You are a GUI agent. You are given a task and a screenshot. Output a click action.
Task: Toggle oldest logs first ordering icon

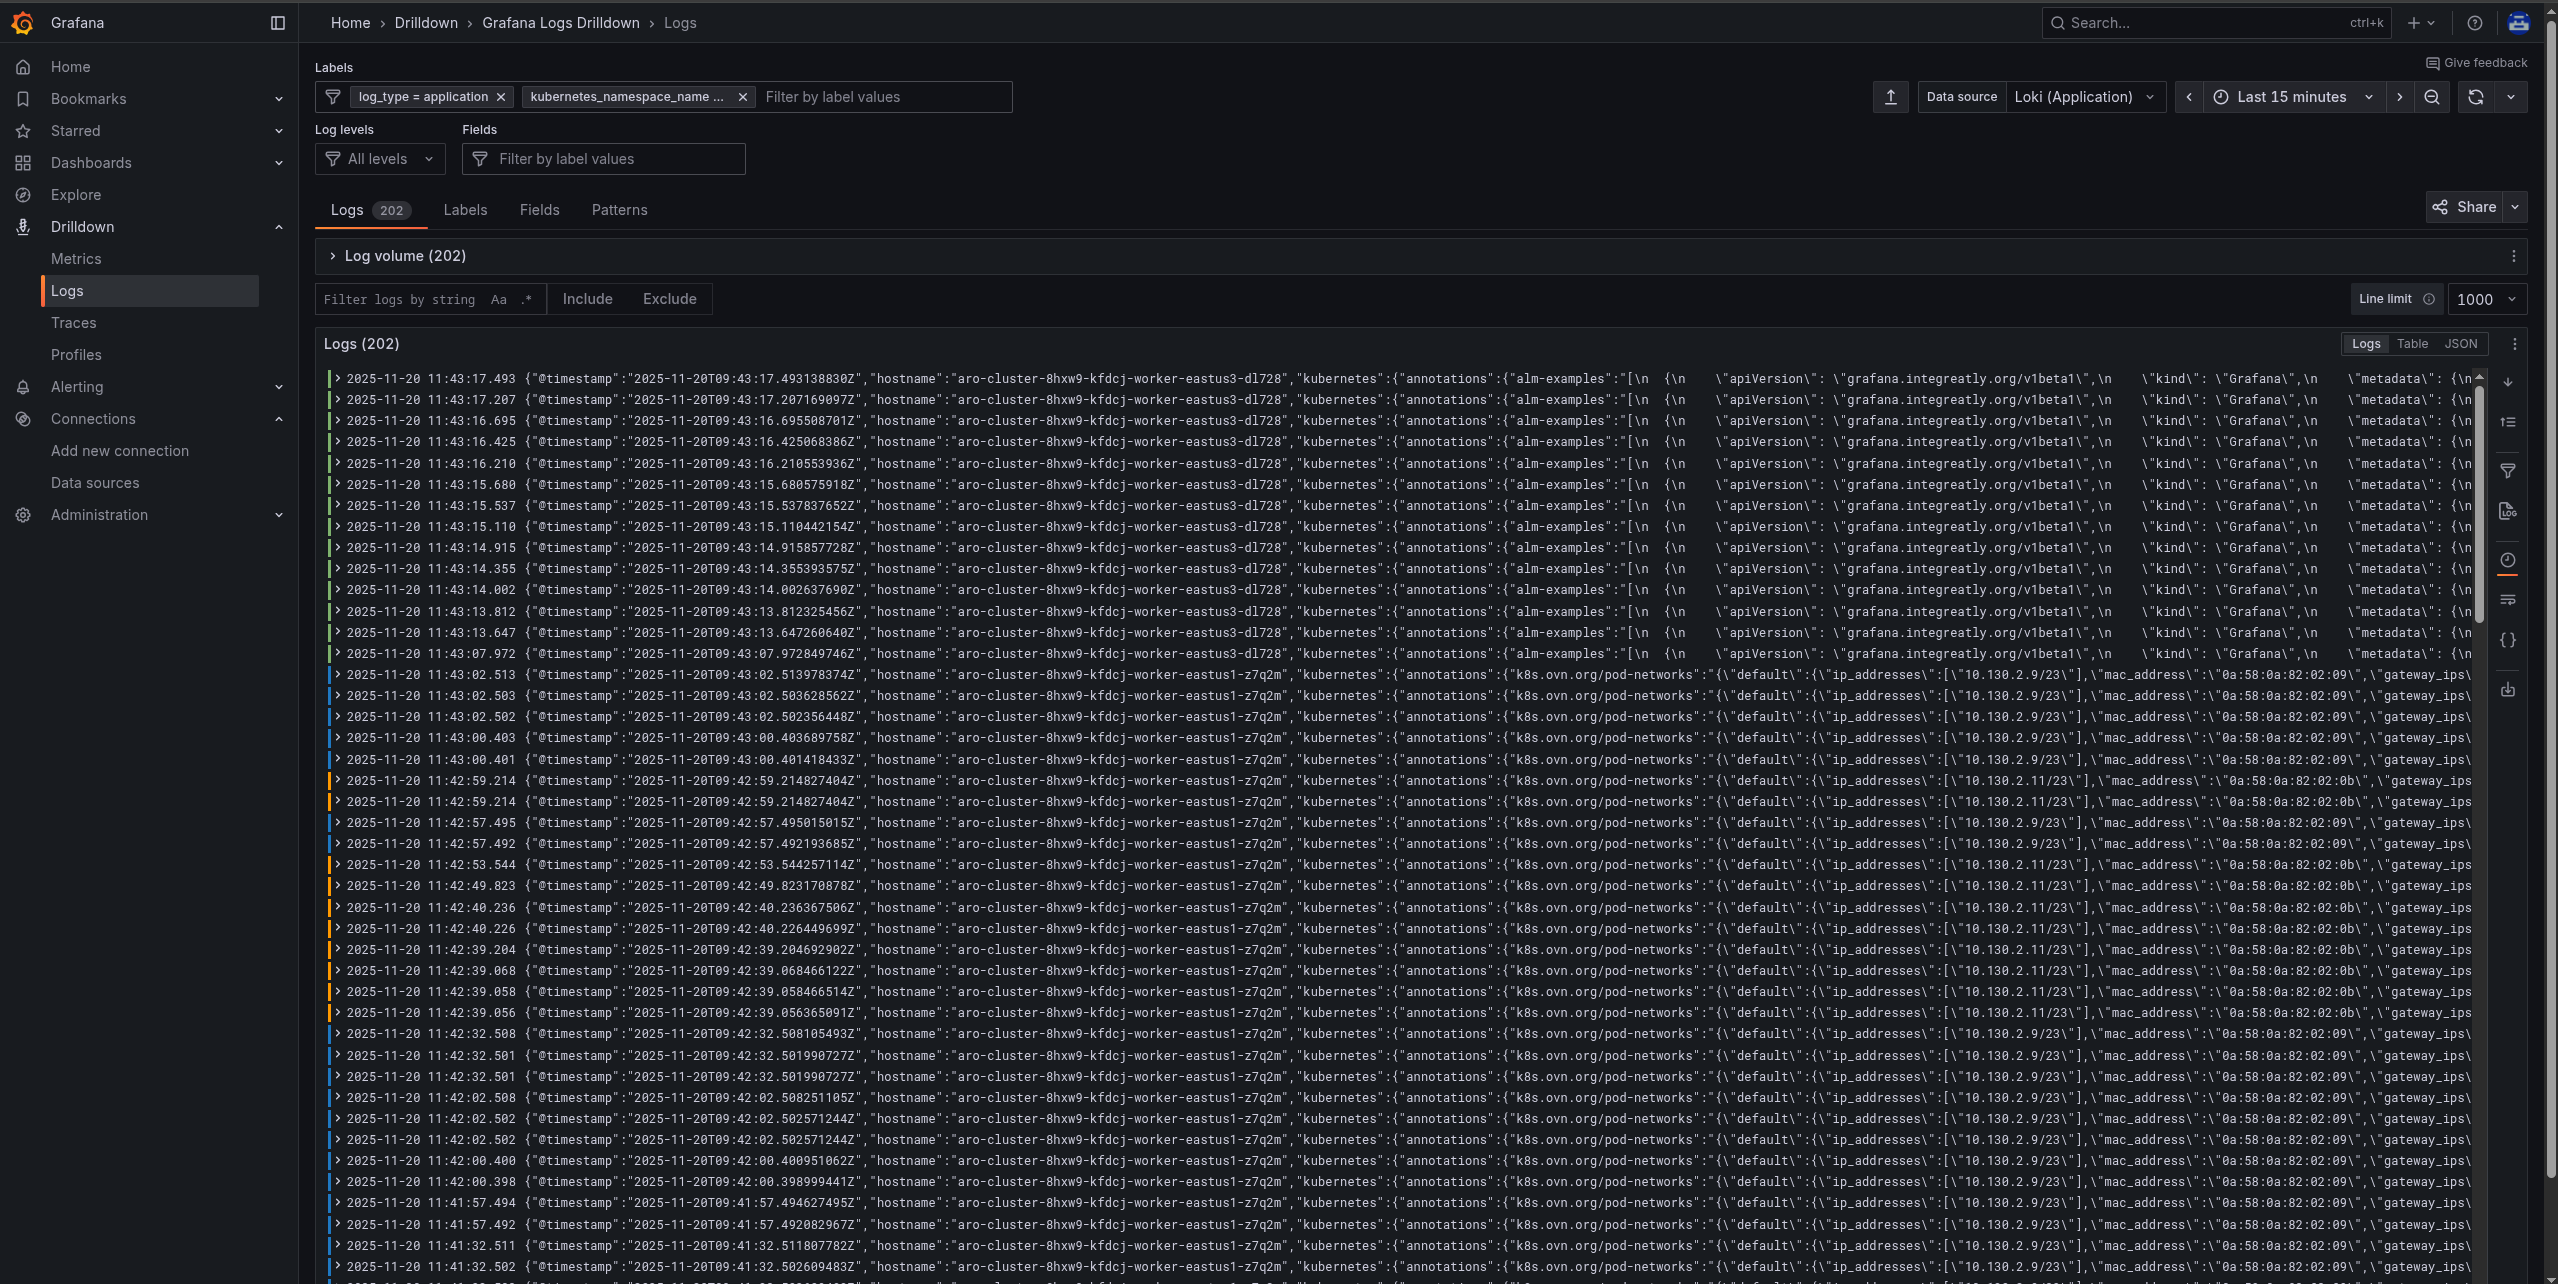click(x=2510, y=421)
